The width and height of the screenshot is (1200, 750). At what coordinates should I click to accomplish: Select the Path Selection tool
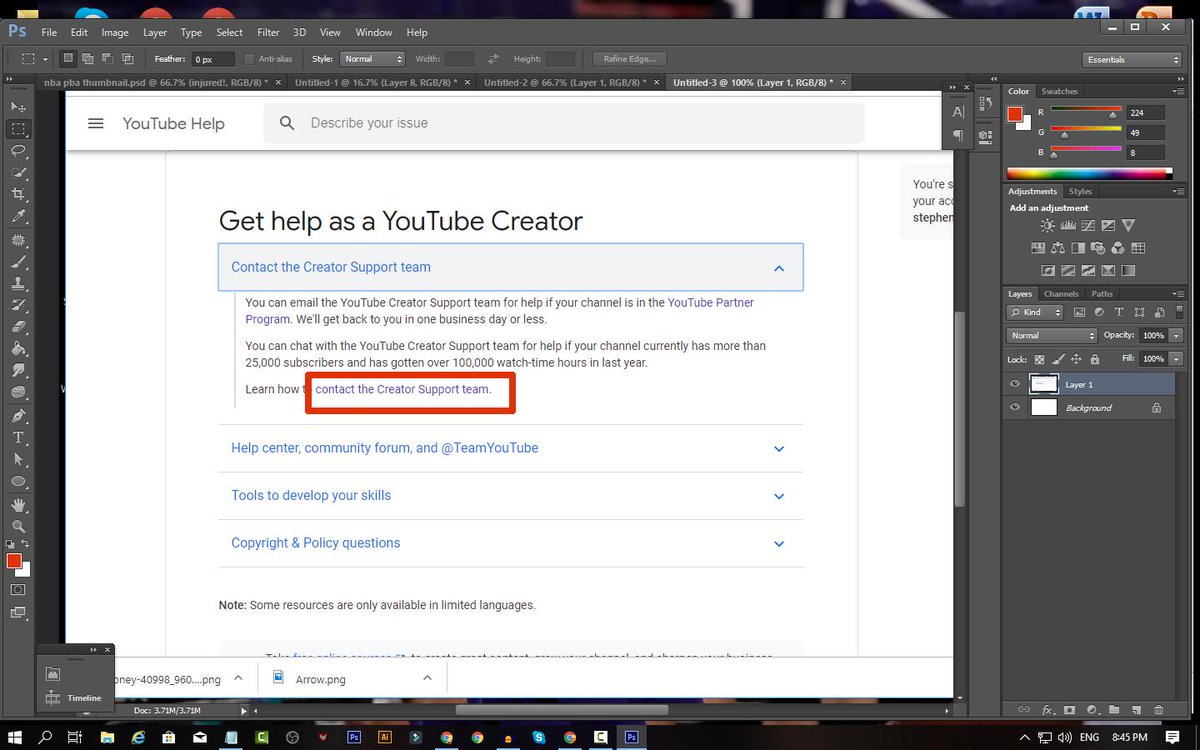tap(18, 460)
